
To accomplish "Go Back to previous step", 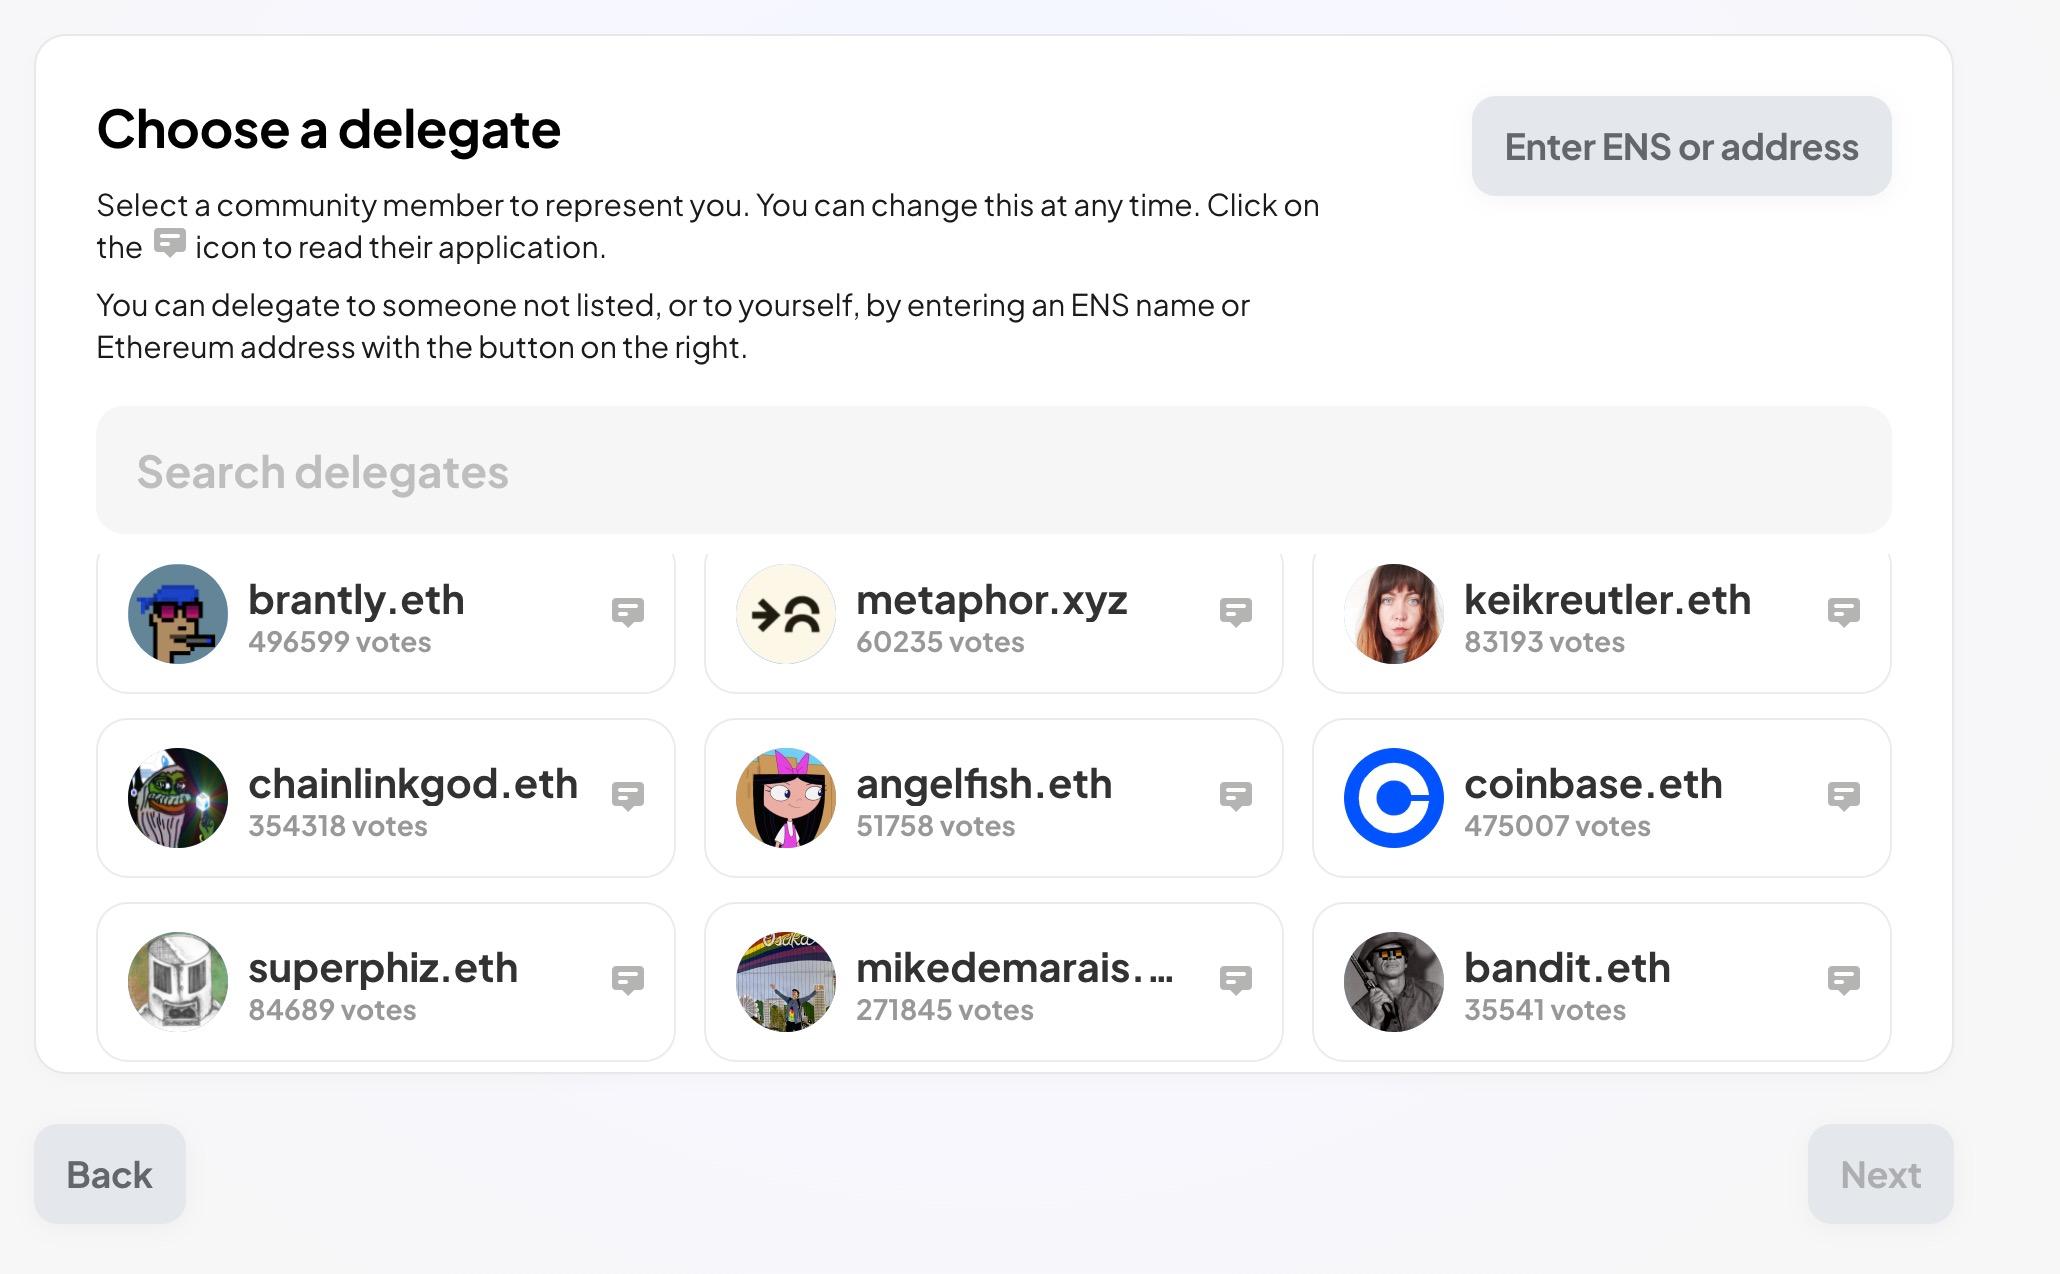I will (x=110, y=1174).
